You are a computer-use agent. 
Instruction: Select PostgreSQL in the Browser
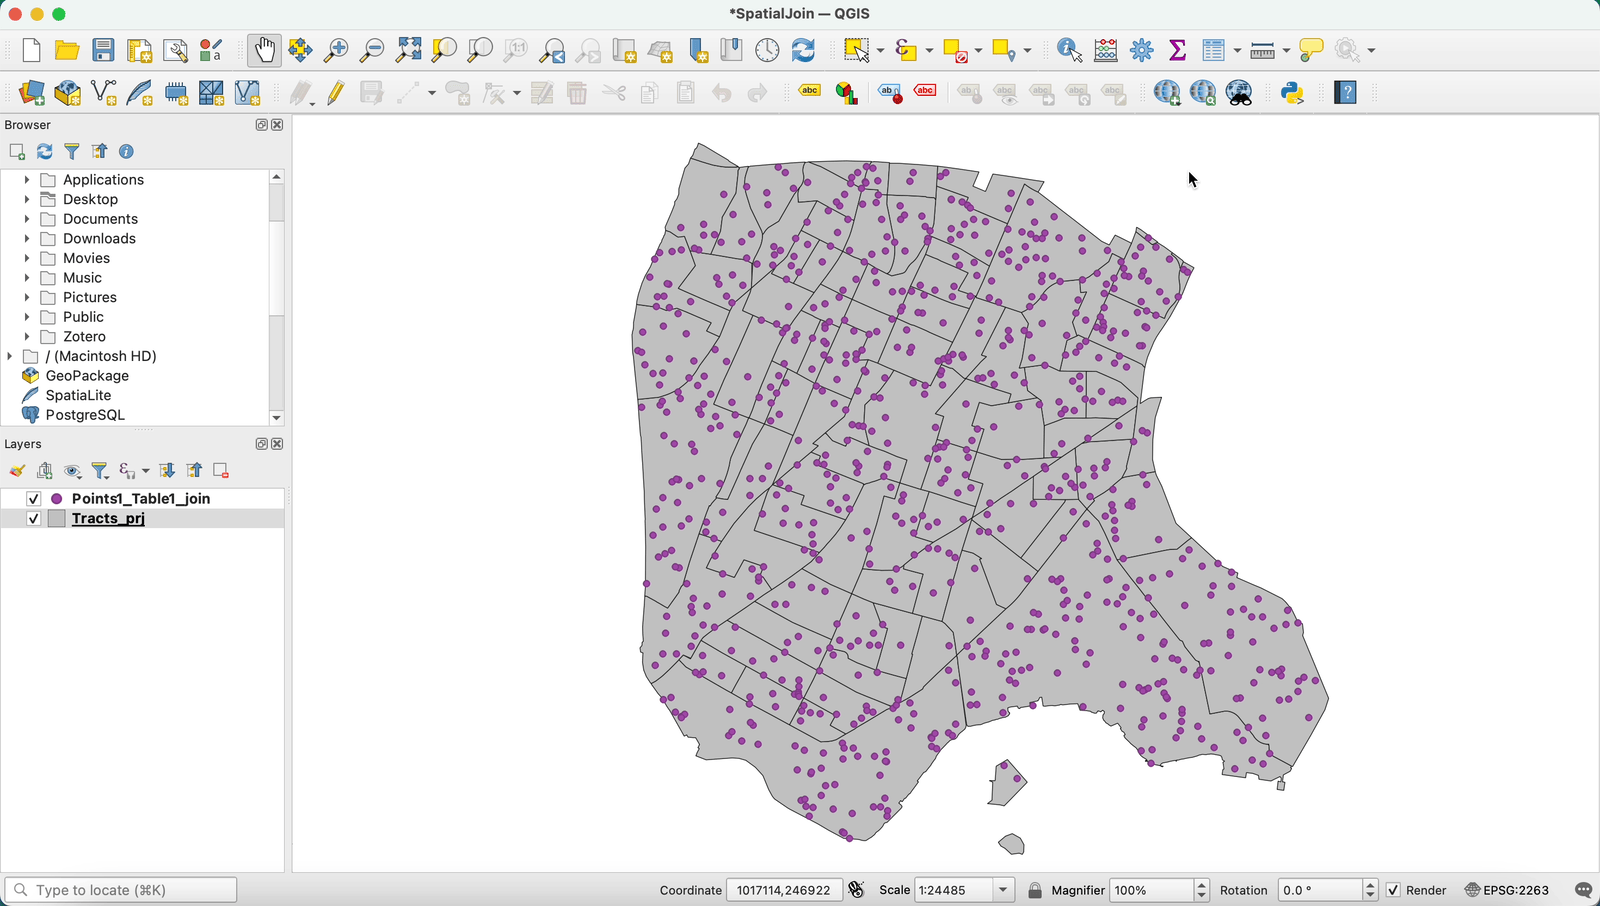(x=85, y=415)
